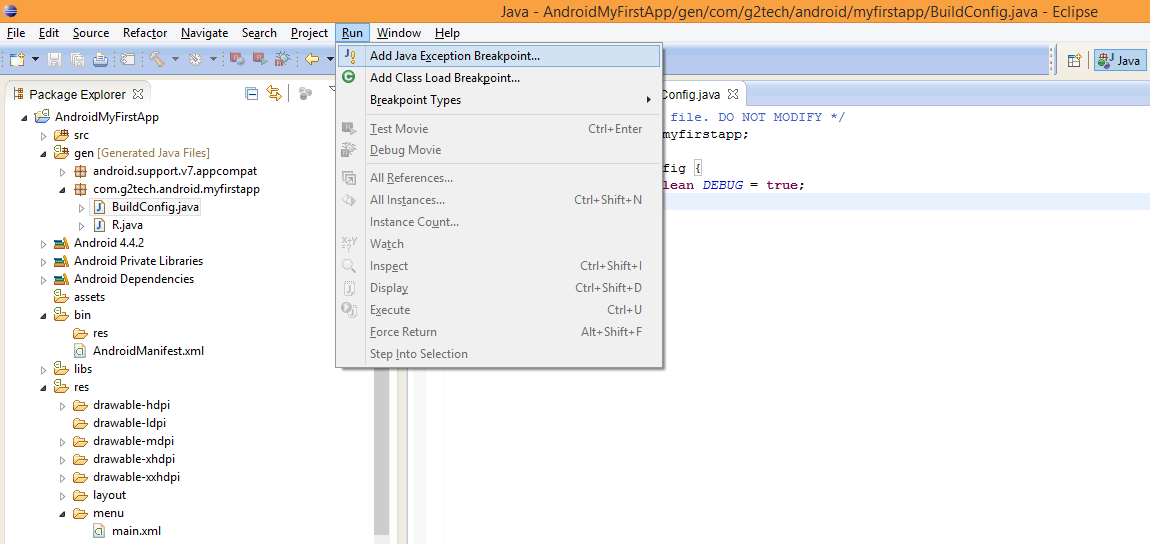Select R.java in the tree

pyautogui.click(x=127, y=225)
